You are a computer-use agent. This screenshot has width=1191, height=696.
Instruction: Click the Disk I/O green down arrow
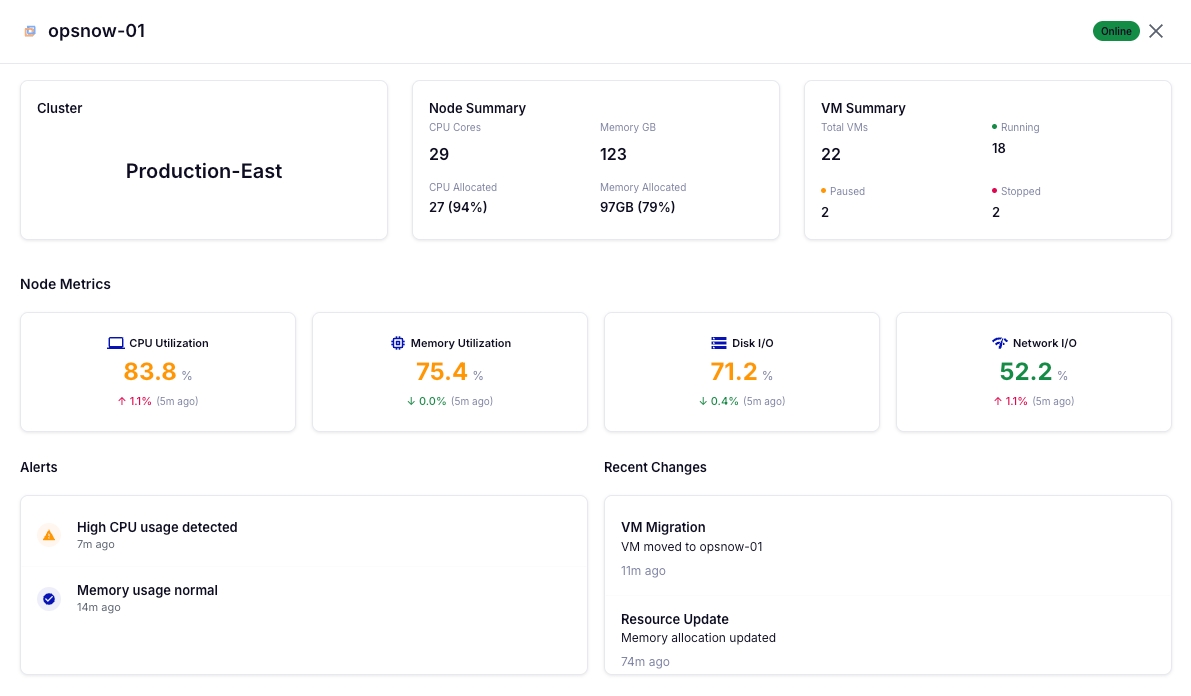[703, 401]
